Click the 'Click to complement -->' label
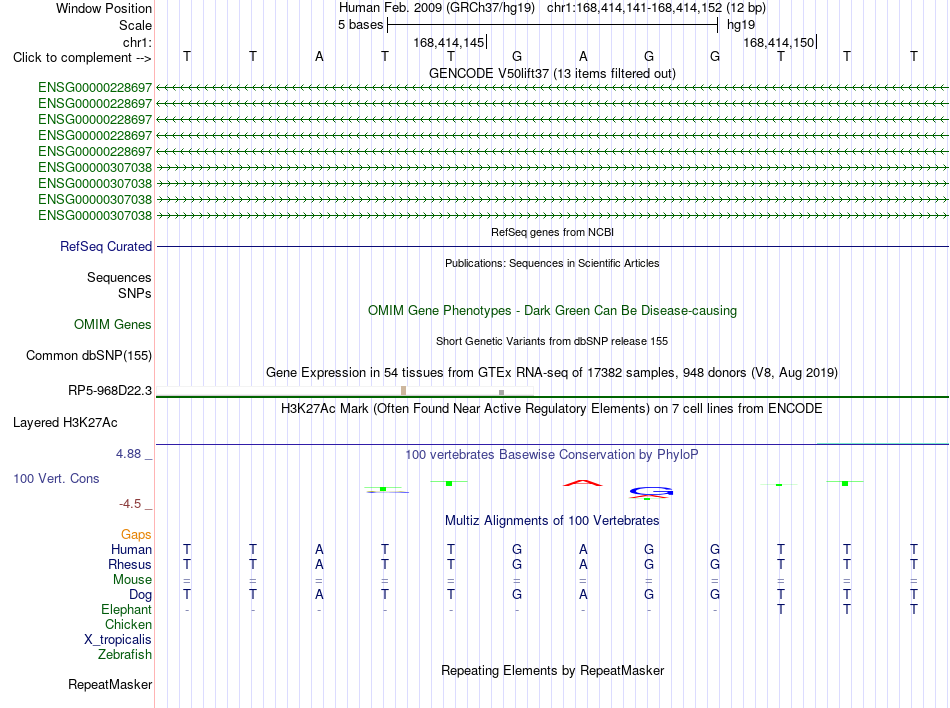Image resolution: width=950 pixels, height=708 pixels. [x=82, y=58]
